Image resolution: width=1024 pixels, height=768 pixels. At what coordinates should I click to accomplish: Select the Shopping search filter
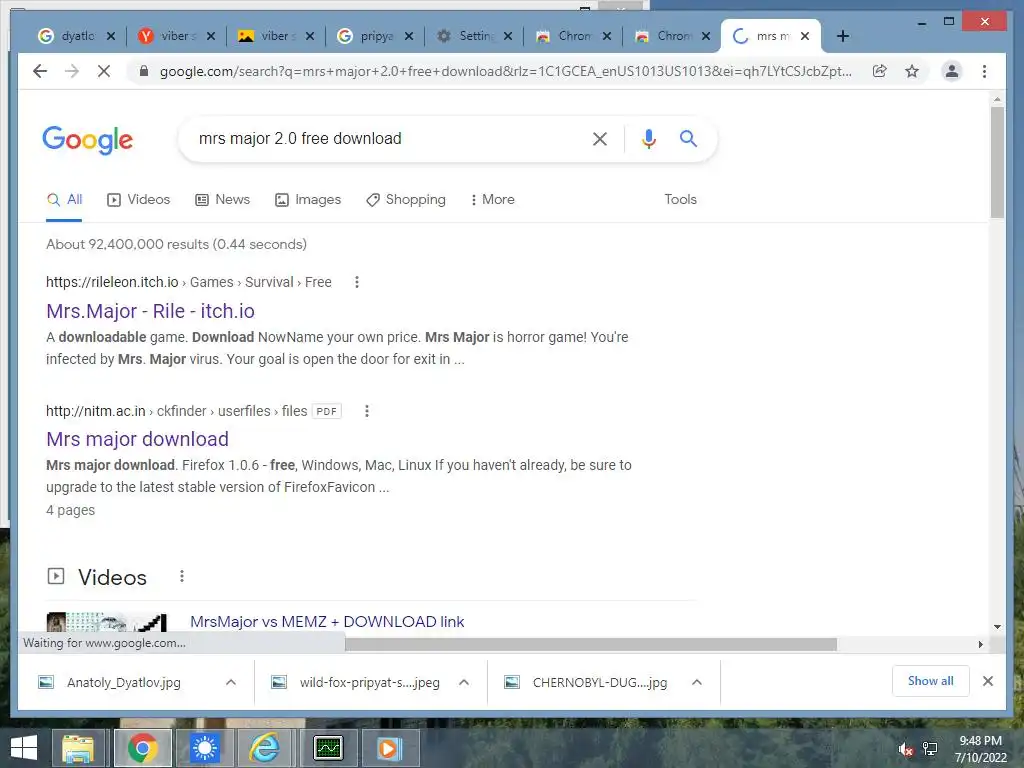(406, 199)
